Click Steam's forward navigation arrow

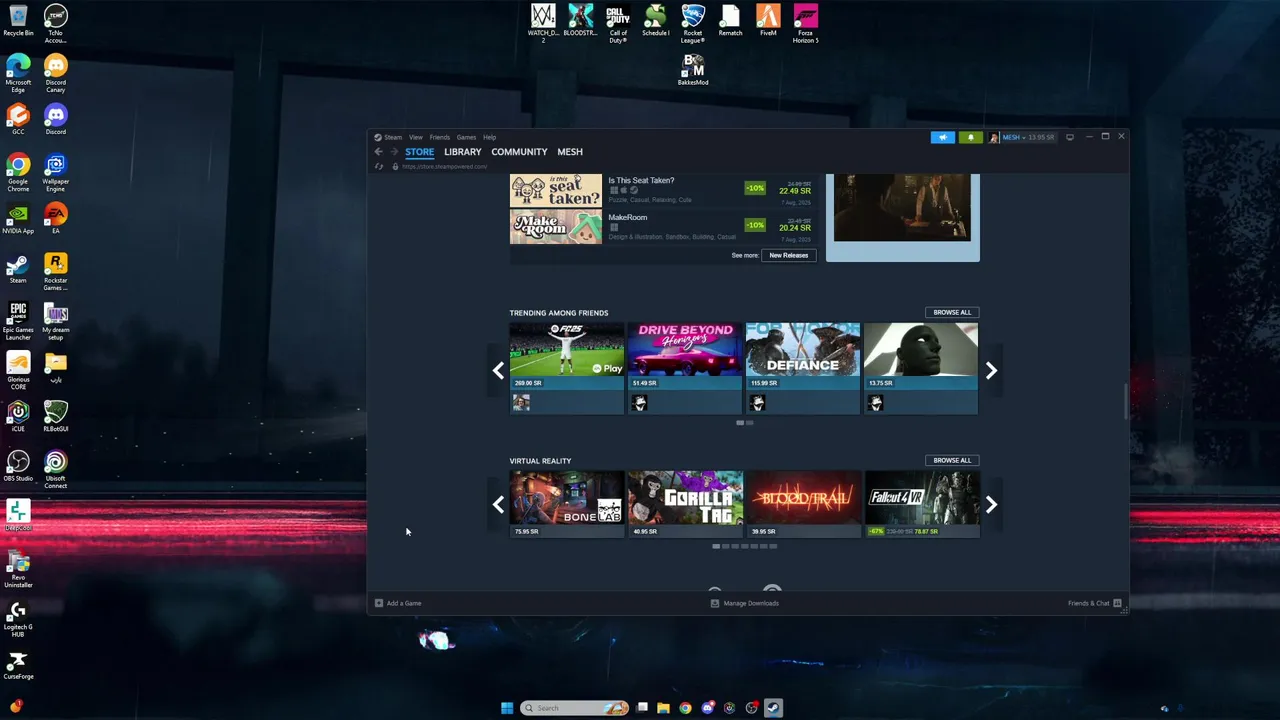(393, 152)
